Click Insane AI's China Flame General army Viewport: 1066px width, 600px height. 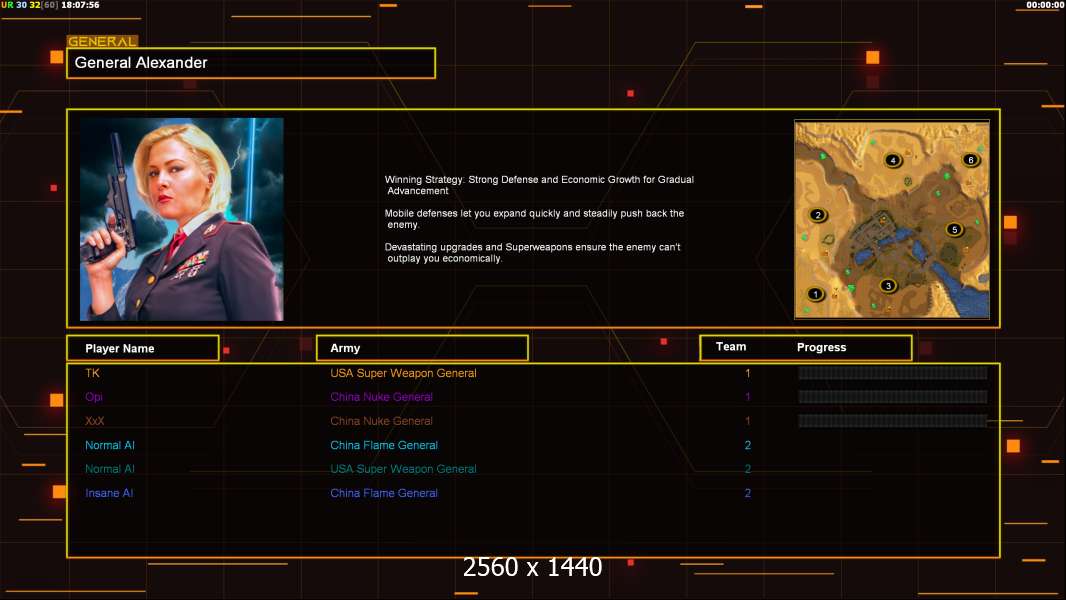pyautogui.click(x=384, y=493)
